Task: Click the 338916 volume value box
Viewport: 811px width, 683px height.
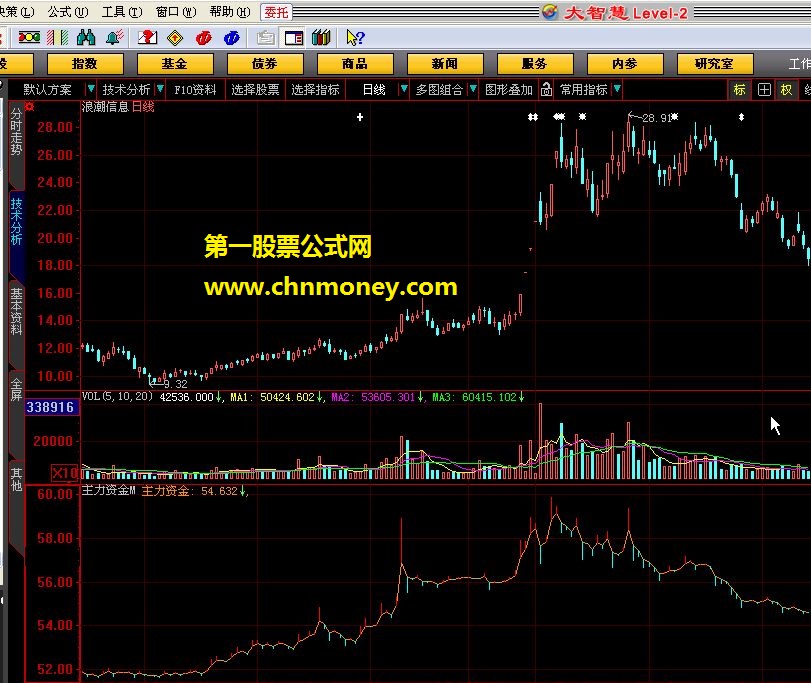Action: click(51, 407)
